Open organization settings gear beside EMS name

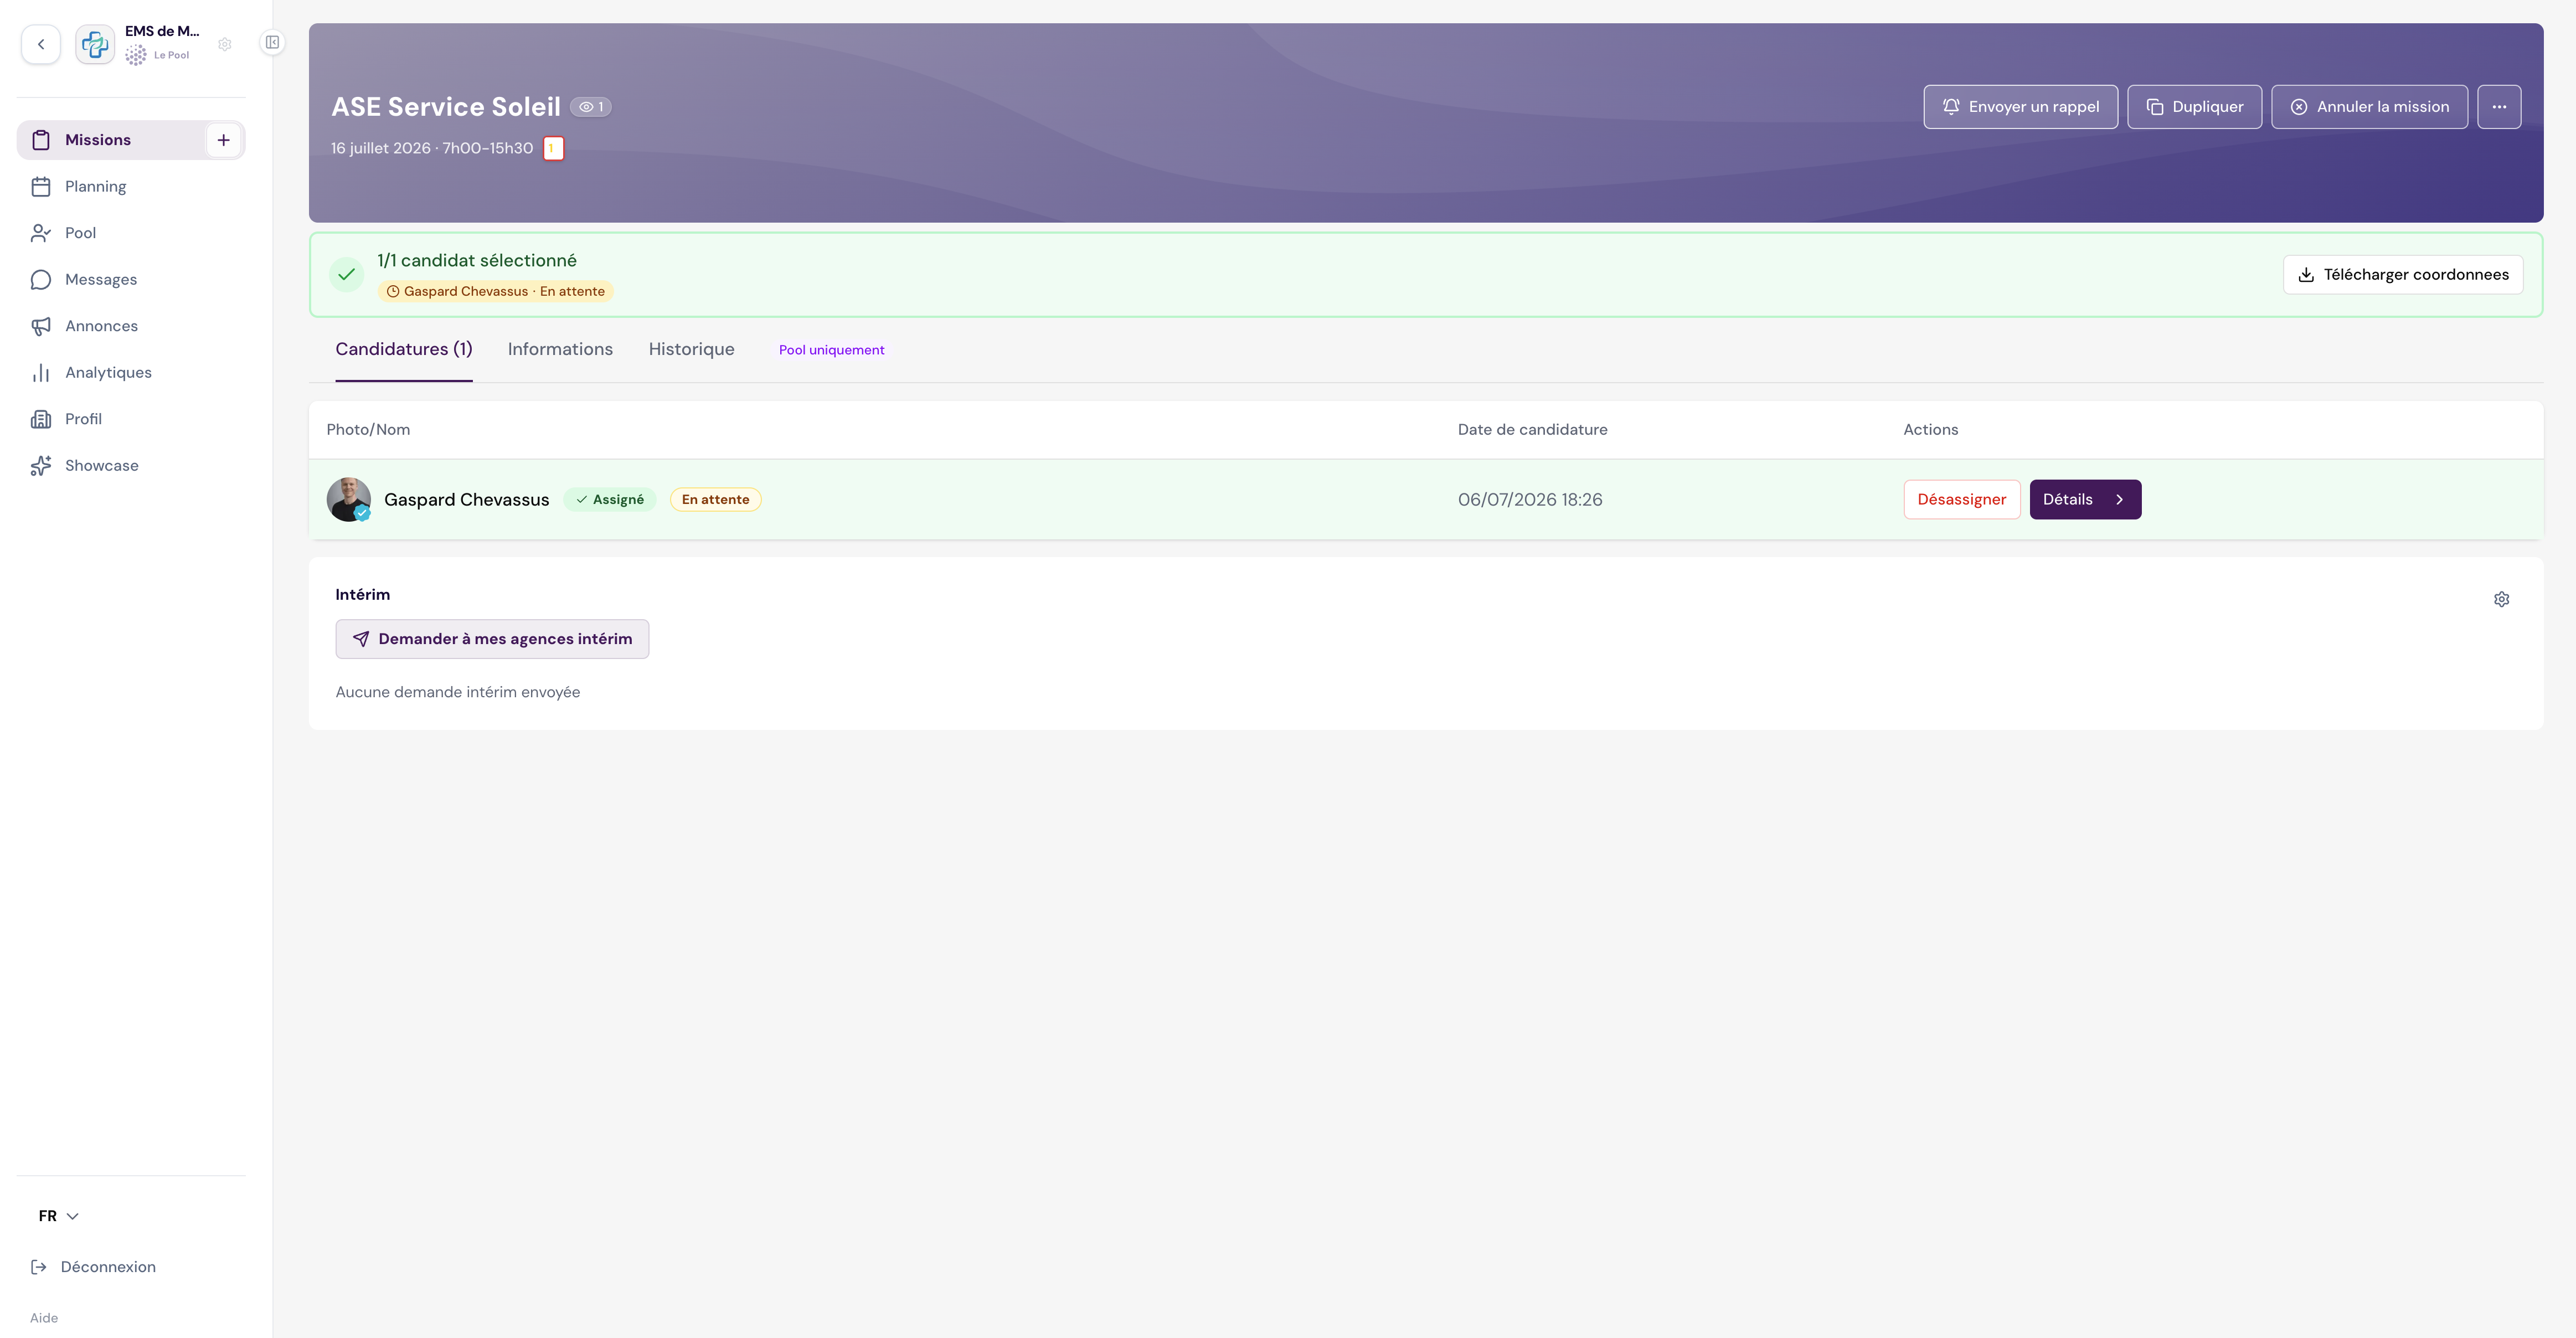pyautogui.click(x=225, y=44)
